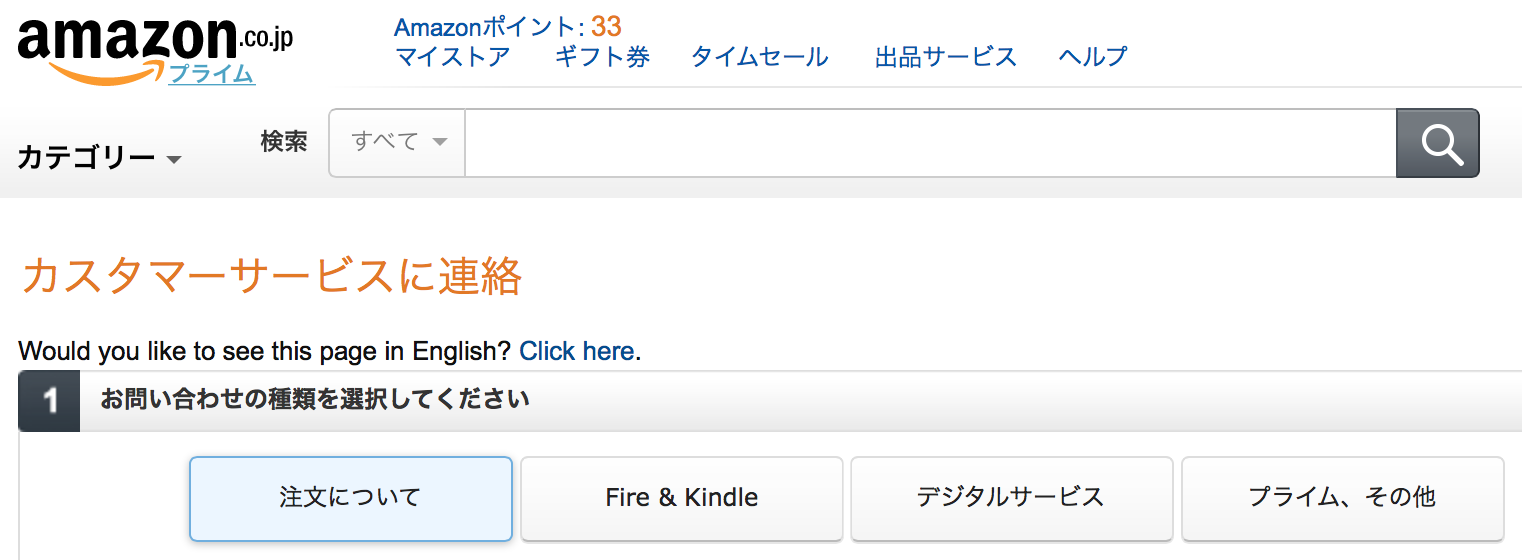Open the マイストア link
The image size is (1522, 560).
(453, 57)
